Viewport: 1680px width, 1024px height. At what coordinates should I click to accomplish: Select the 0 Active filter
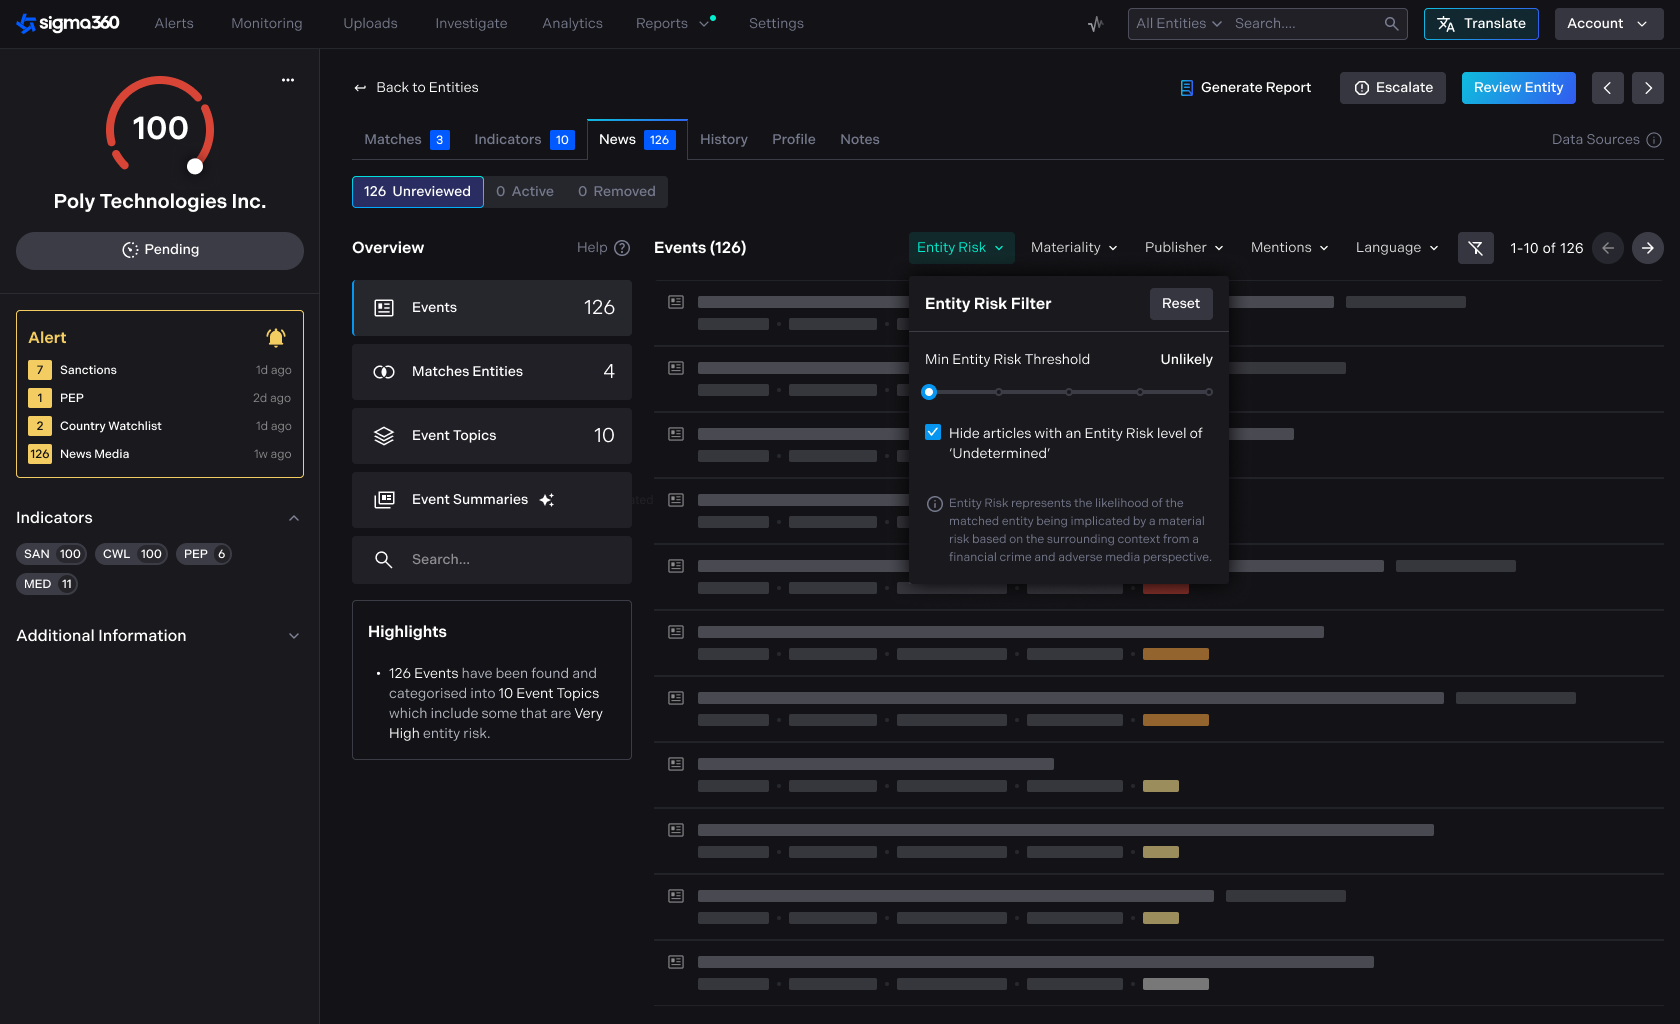[x=525, y=192]
